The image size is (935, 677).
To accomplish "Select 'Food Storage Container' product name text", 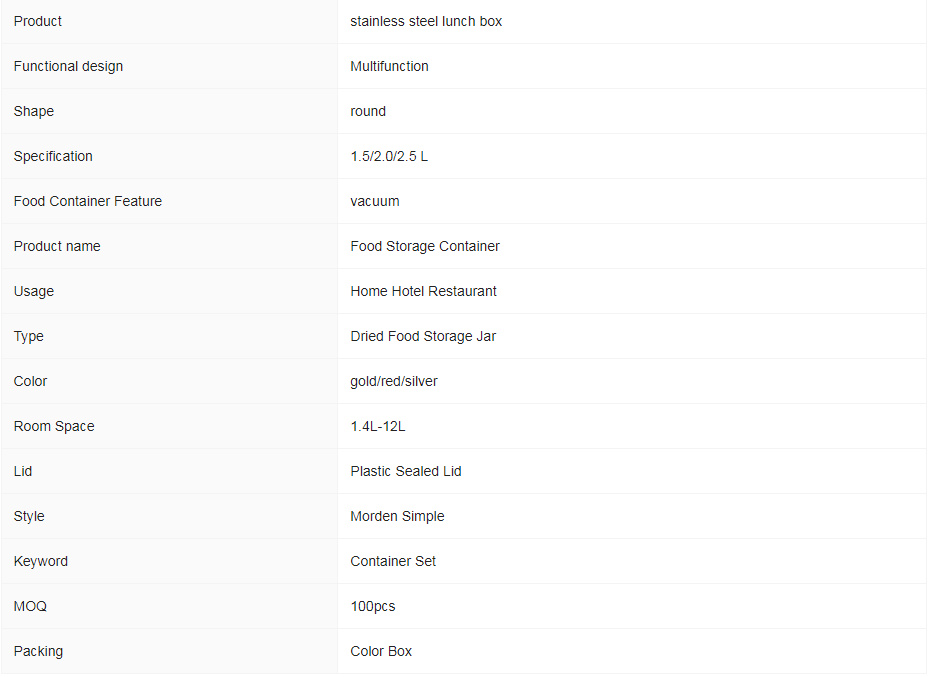I will [x=425, y=246].
